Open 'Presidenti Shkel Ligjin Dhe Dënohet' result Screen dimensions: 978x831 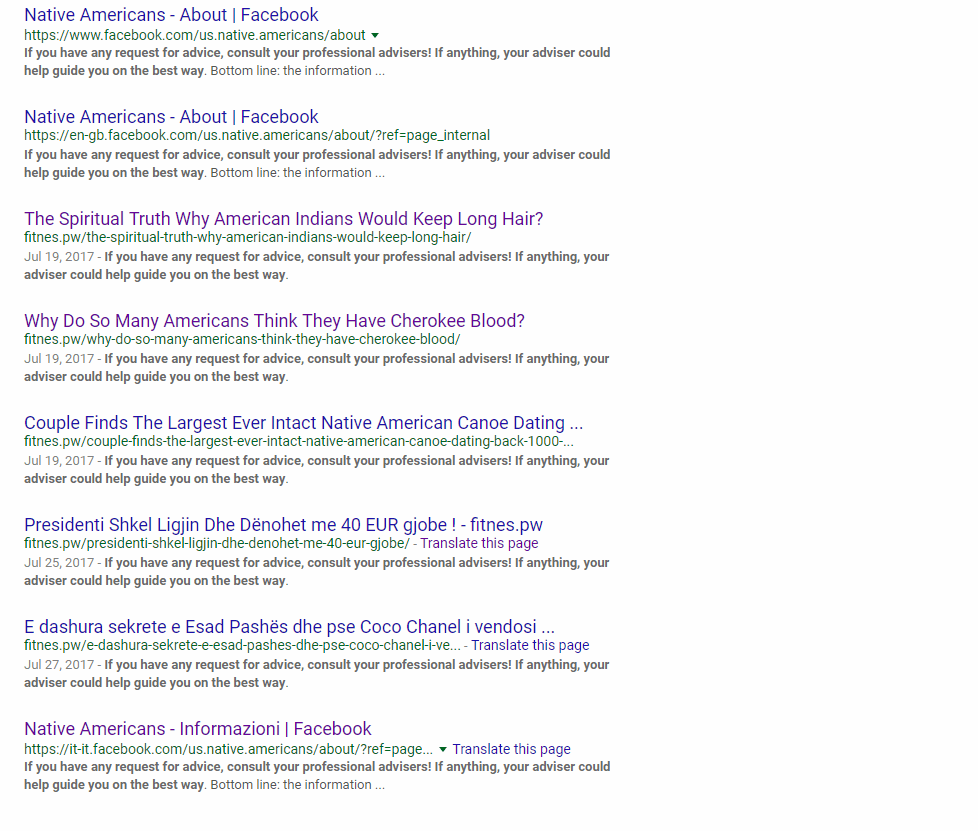(283, 525)
